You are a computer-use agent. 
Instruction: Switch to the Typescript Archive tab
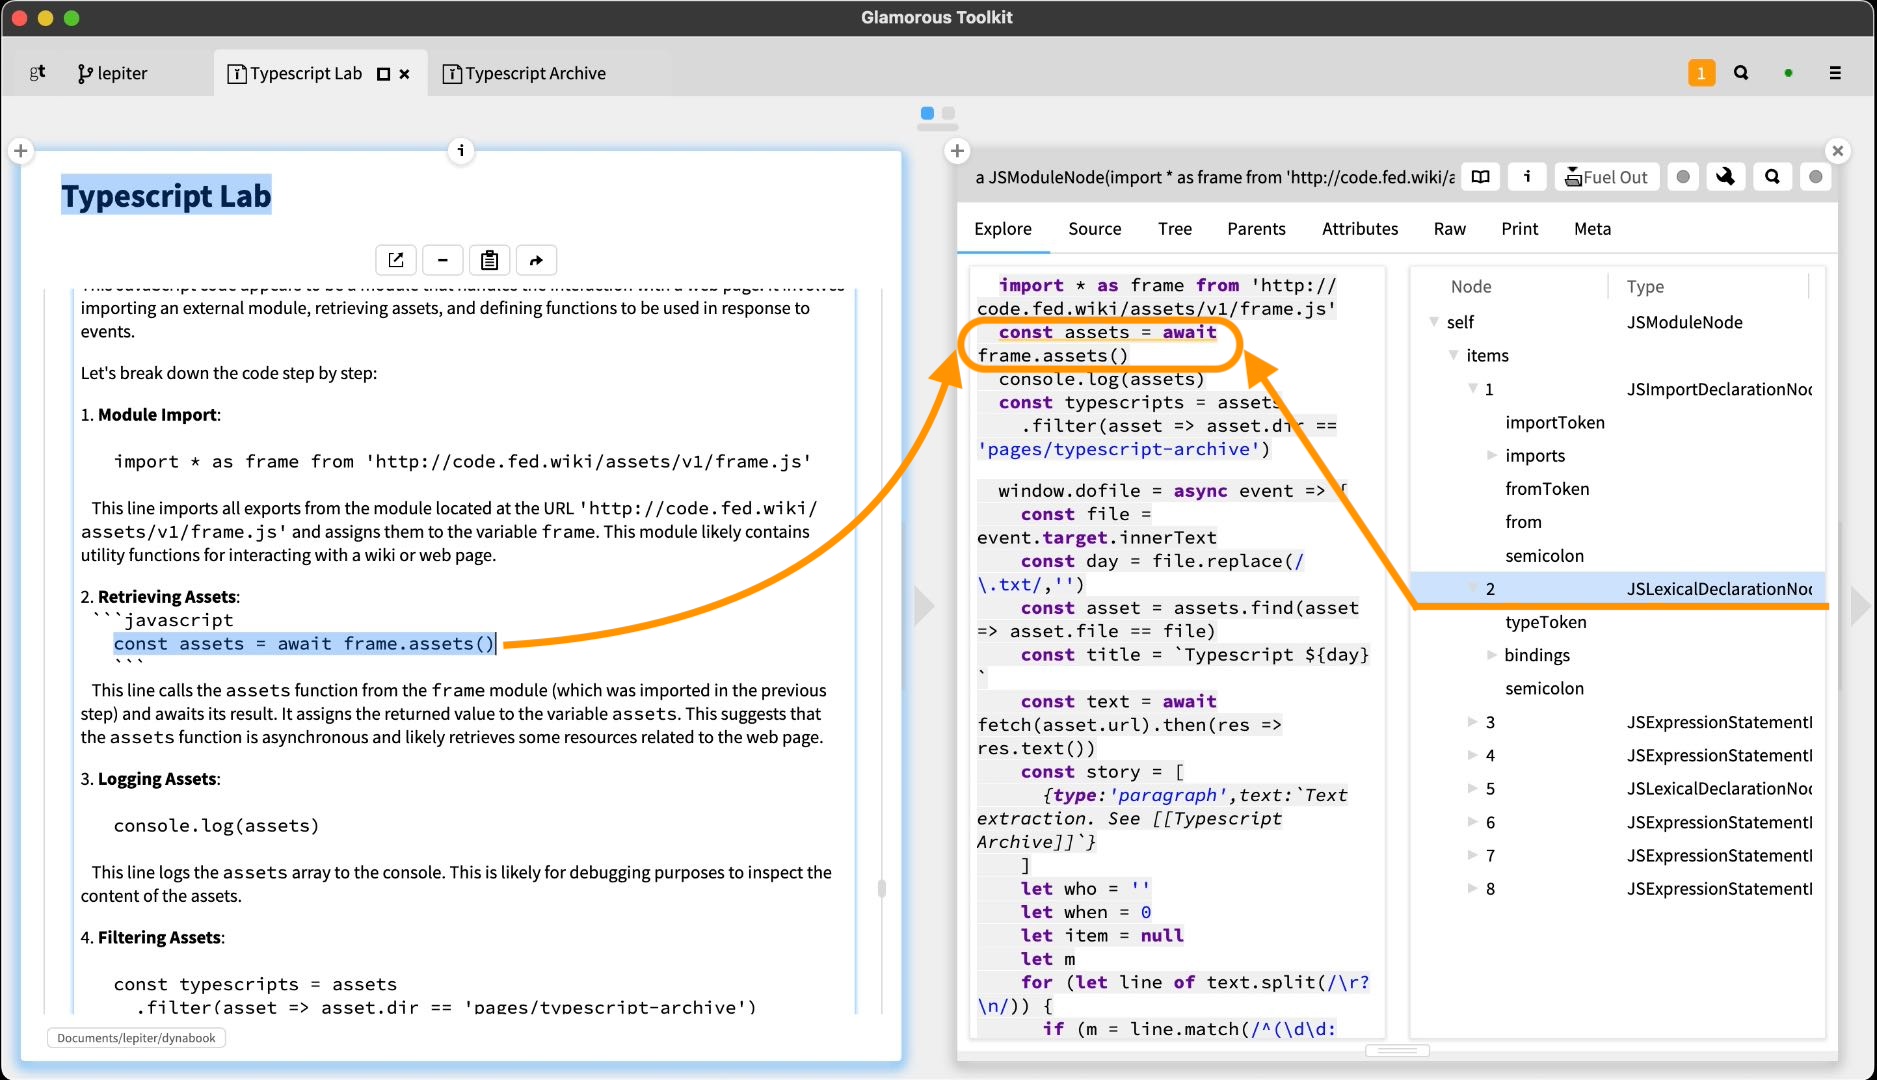pyautogui.click(x=524, y=73)
